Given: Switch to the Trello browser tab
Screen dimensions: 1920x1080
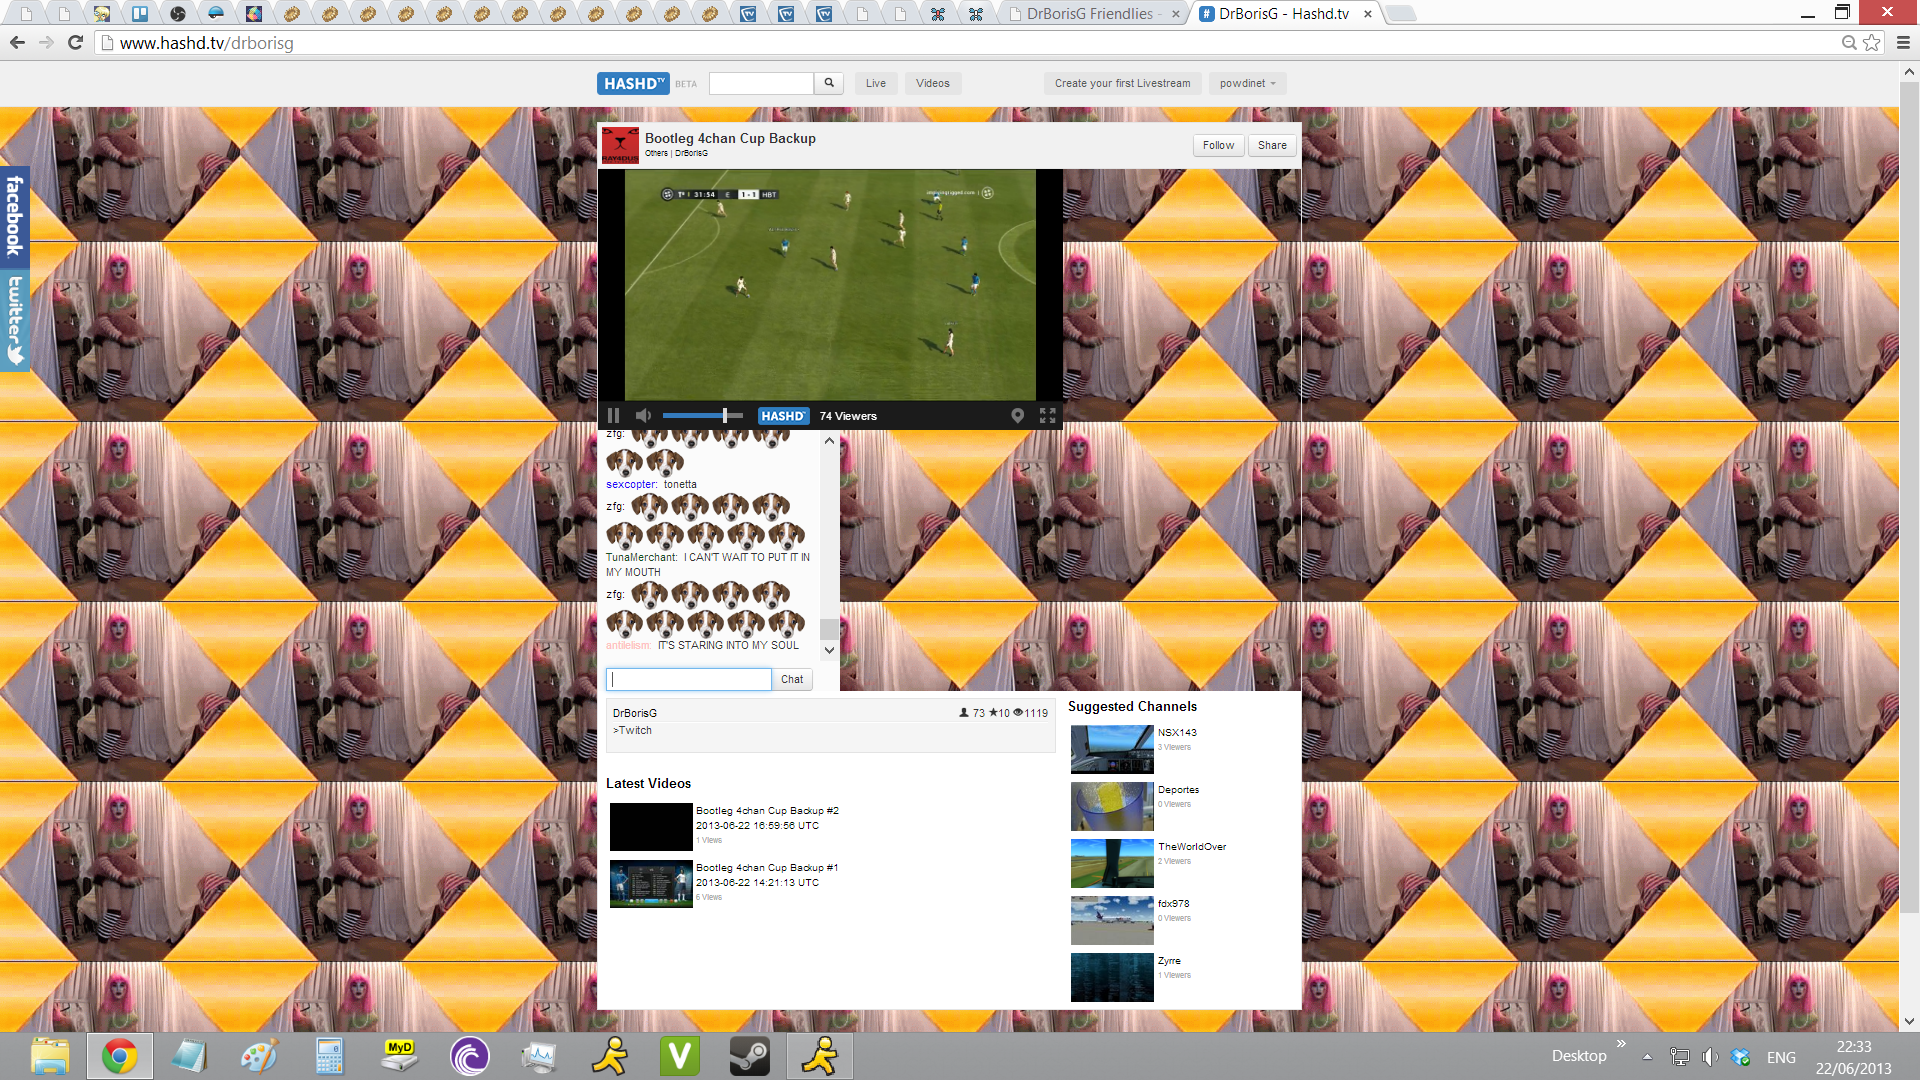Looking at the screenshot, I should (140, 14).
